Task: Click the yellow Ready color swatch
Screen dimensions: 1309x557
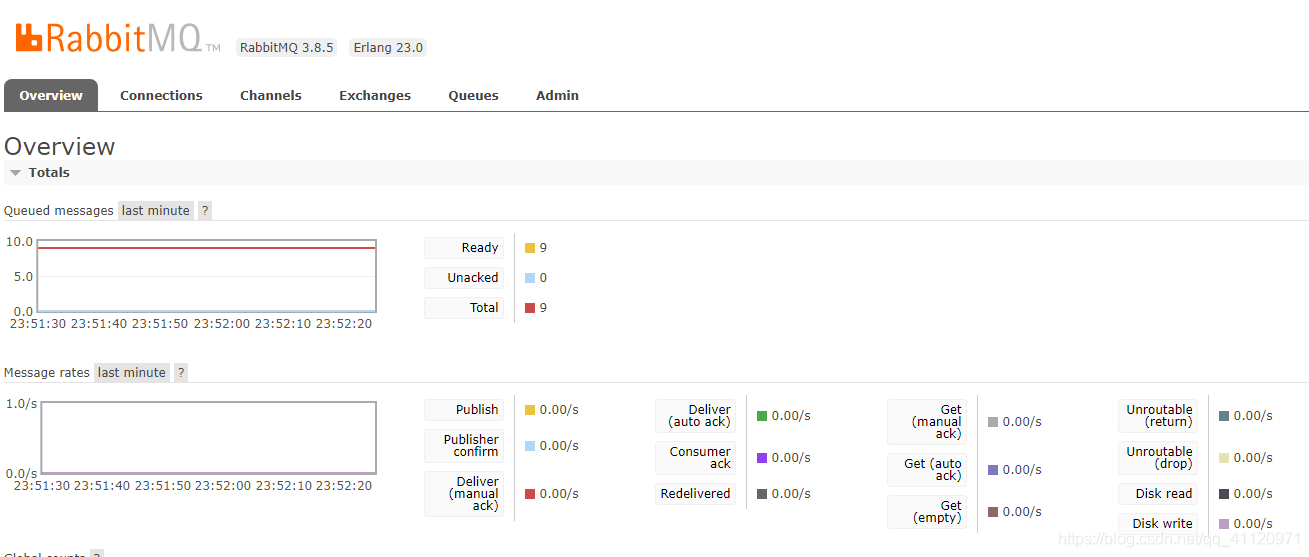Action: pyautogui.click(x=530, y=248)
